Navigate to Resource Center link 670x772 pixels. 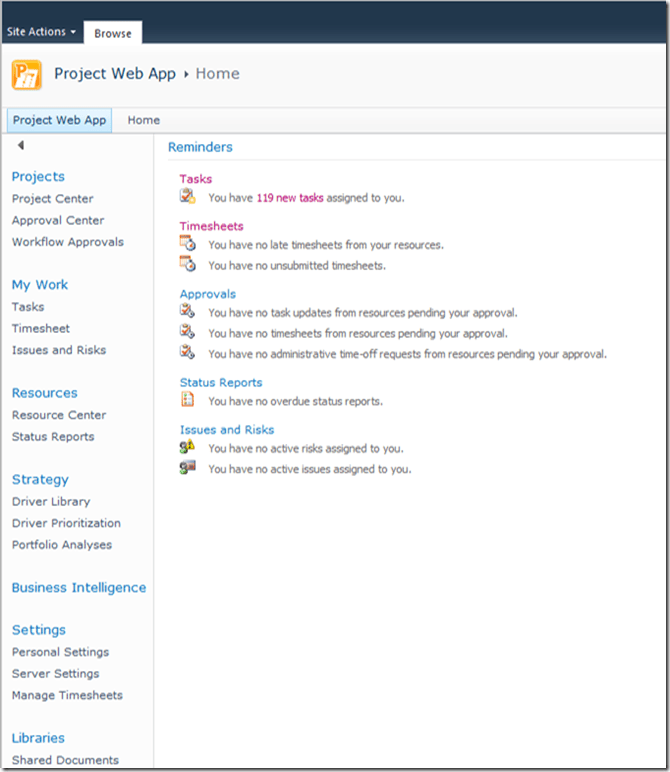click(x=58, y=415)
